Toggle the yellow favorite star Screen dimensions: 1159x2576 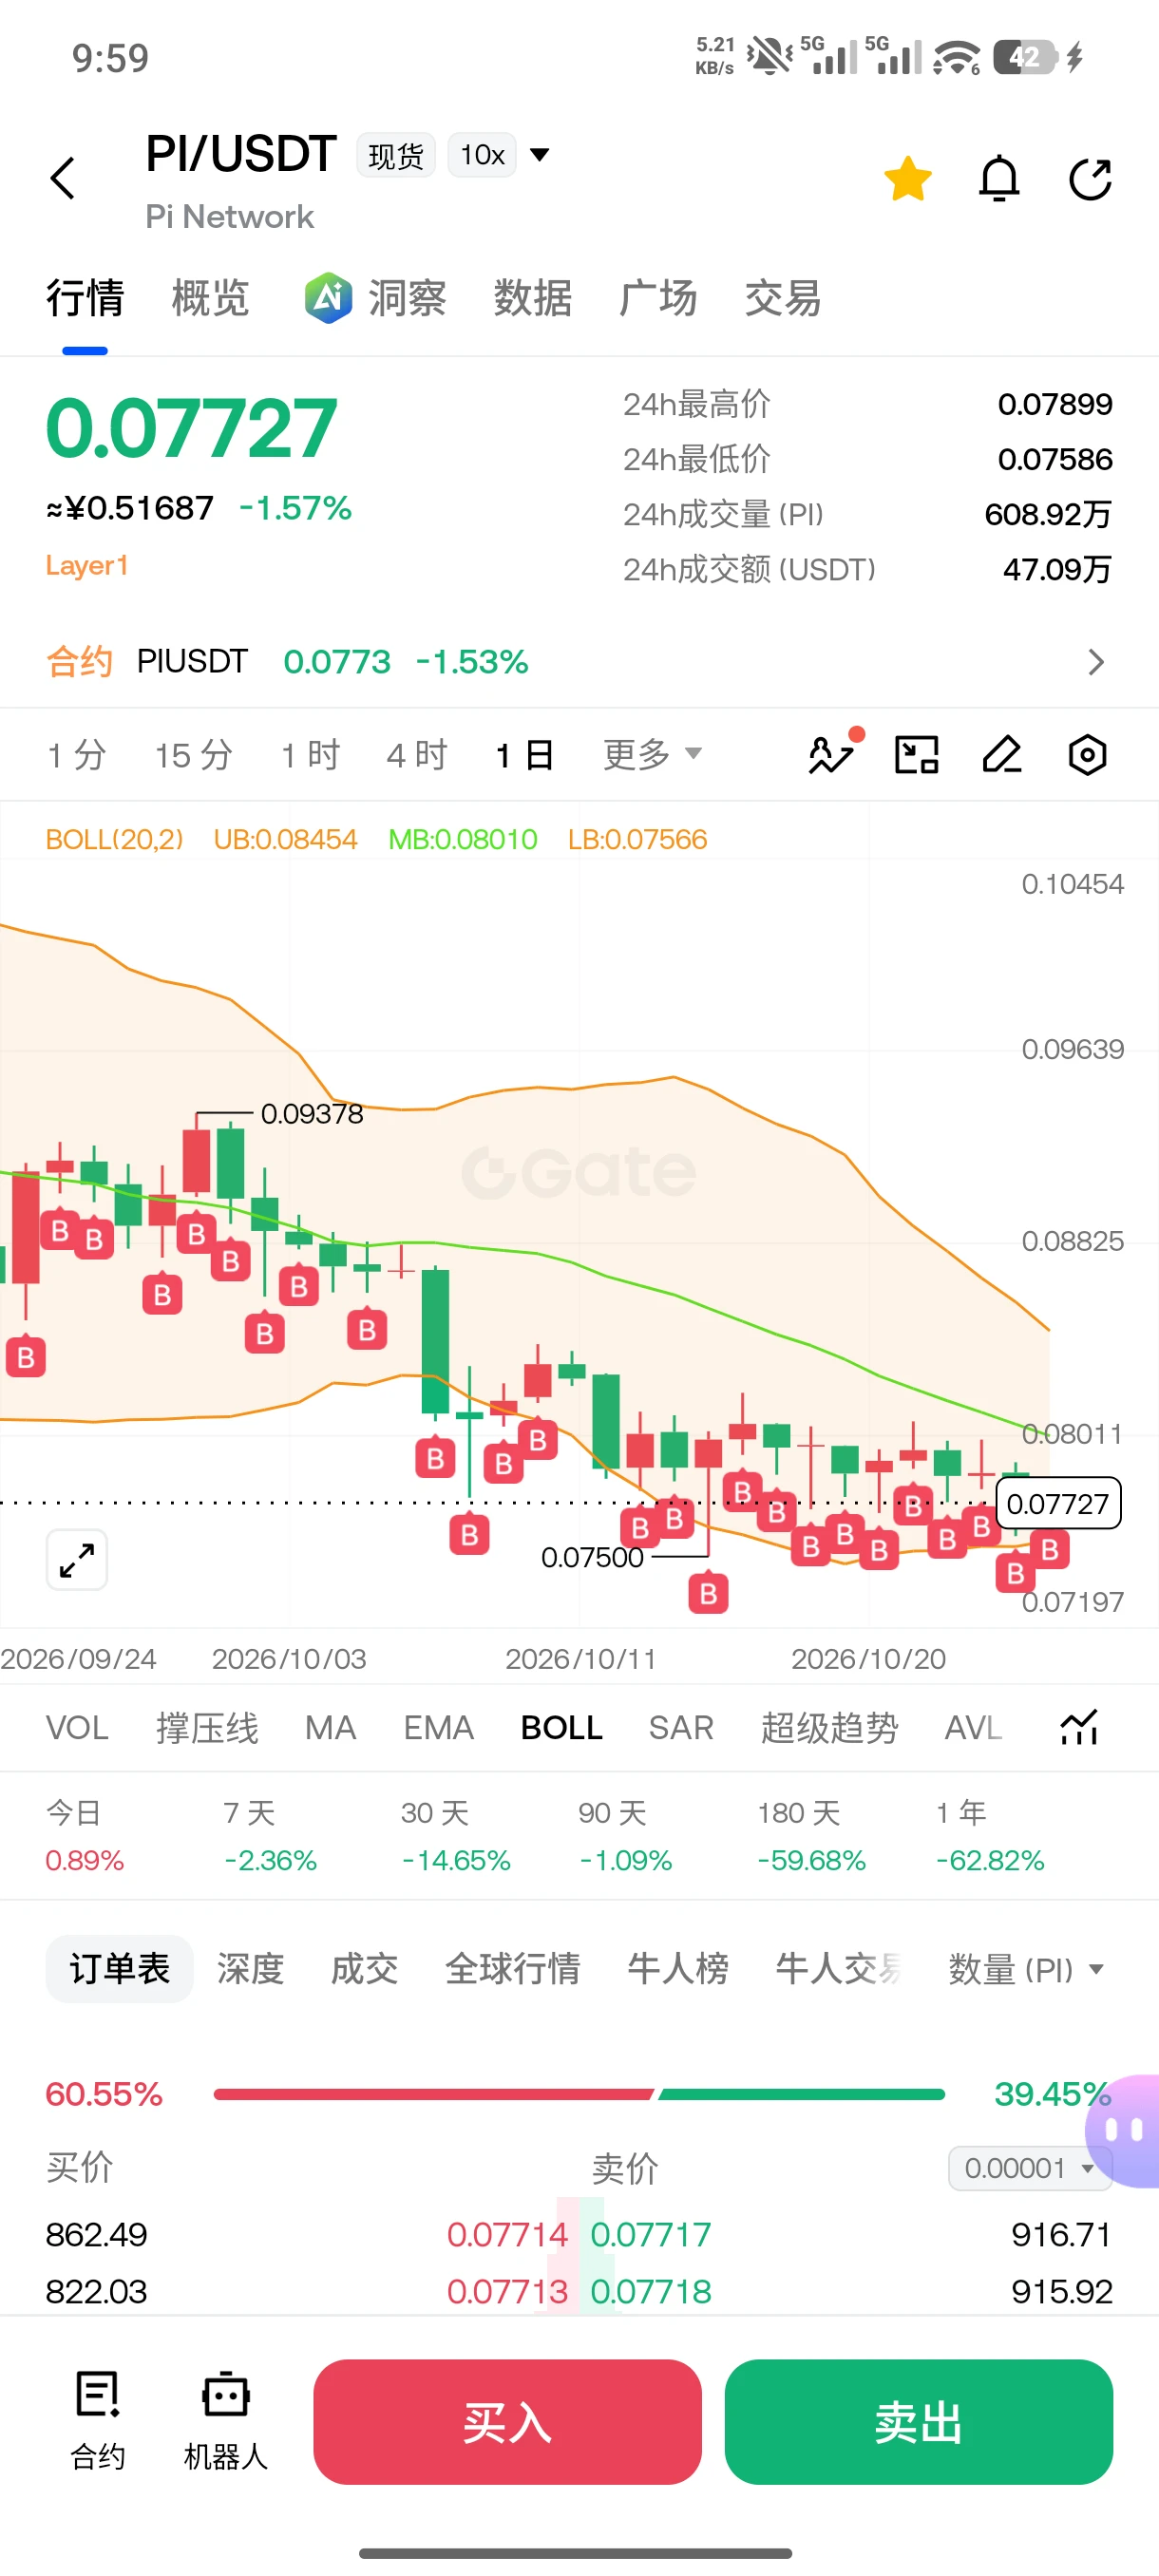pos(908,179)
